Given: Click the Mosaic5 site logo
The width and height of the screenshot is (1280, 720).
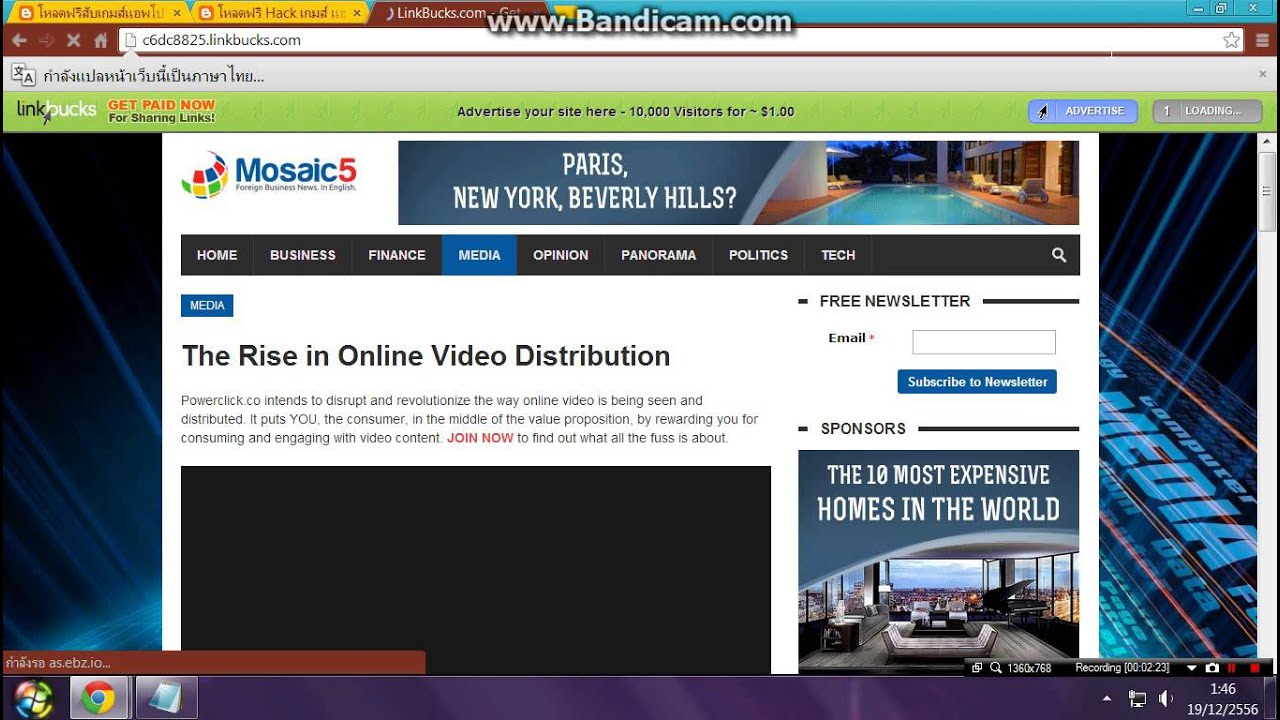Looking at the screenshot, I should (x=269, y=175).
